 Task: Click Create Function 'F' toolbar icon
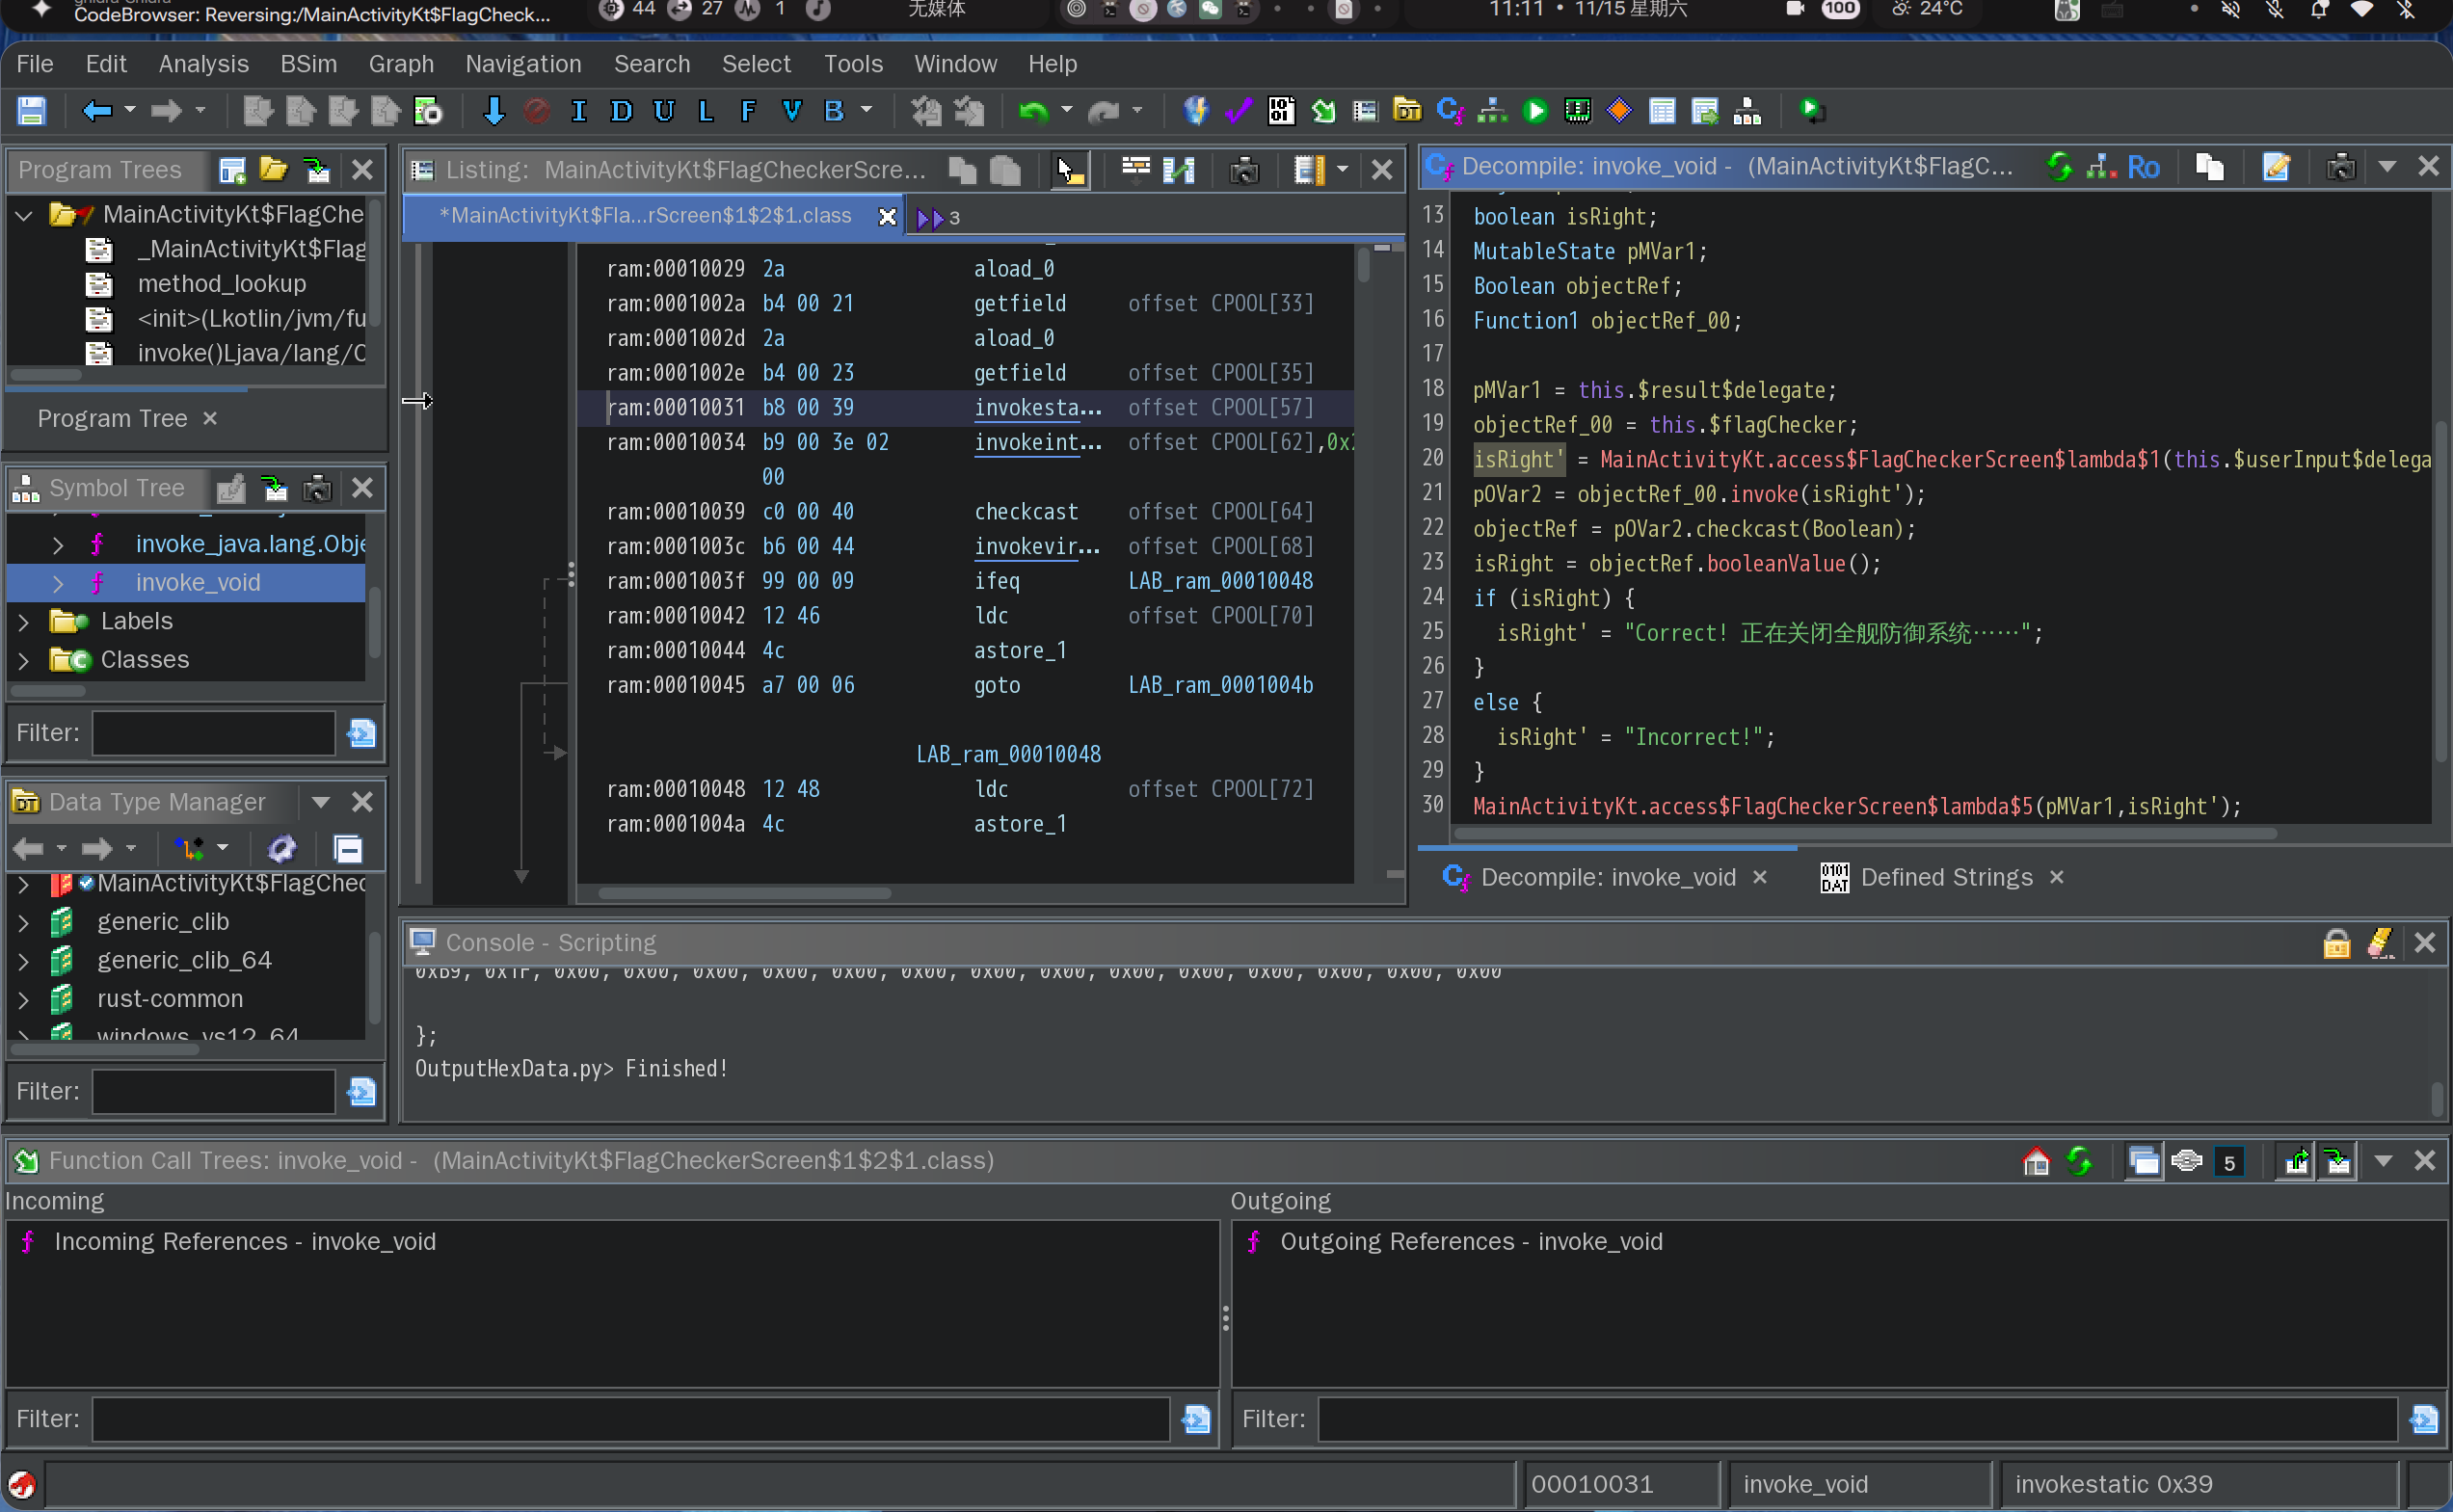click(747, 111)
